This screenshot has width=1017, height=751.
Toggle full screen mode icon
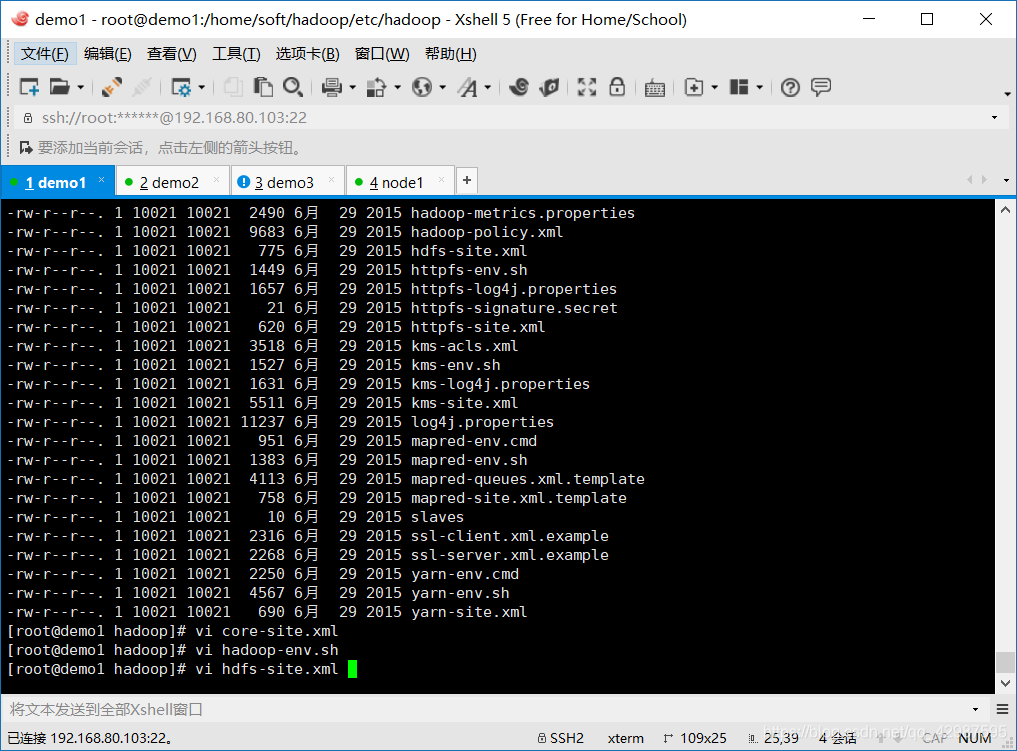click(587, 87)
